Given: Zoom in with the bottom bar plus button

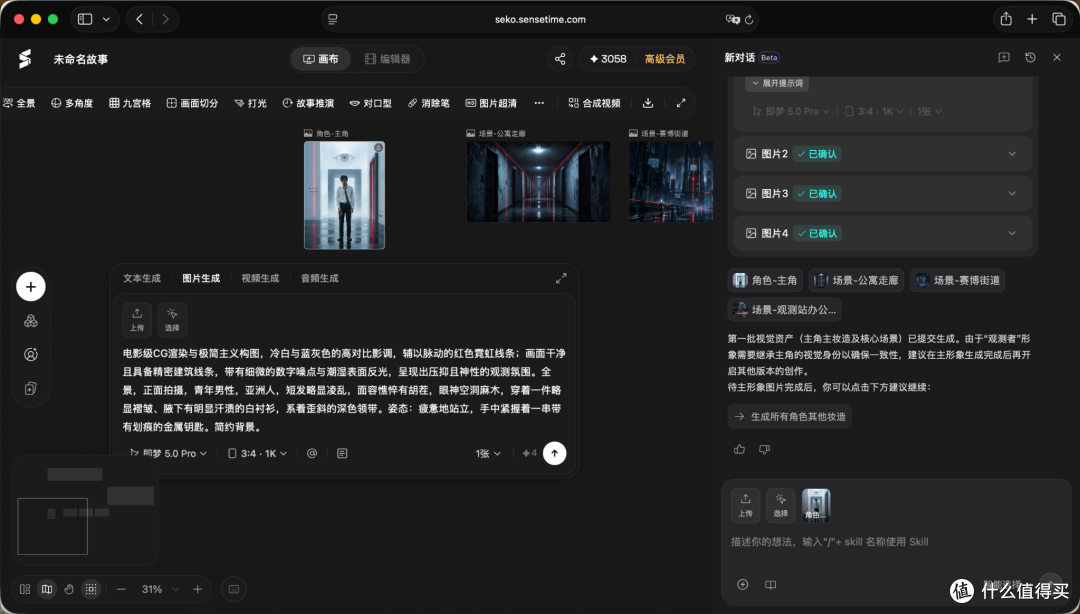Looking at the screenshot, I should pos(198,589).
